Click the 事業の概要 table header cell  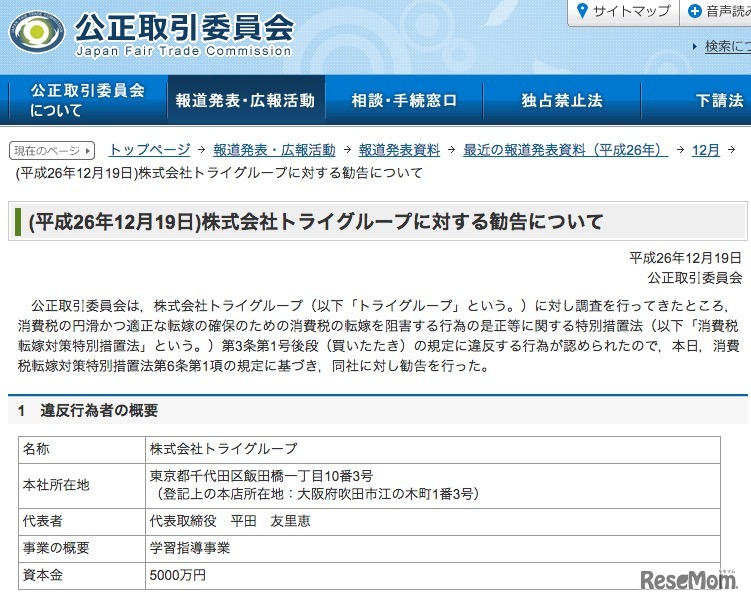[82, 548]
